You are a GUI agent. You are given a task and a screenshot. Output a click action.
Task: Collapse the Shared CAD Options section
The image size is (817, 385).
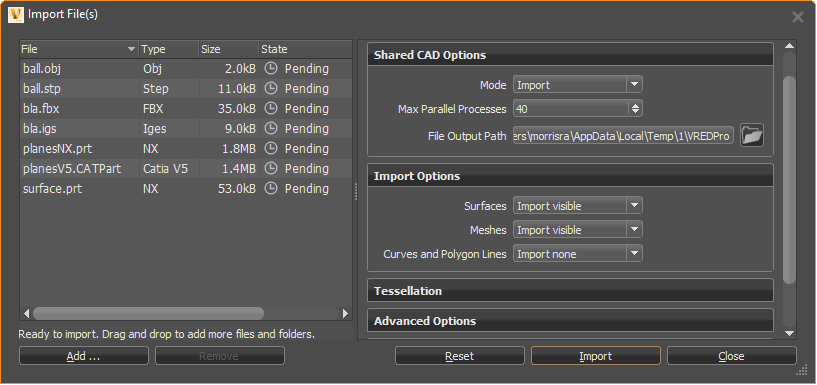pyautogui.click(x=571, y=55)
